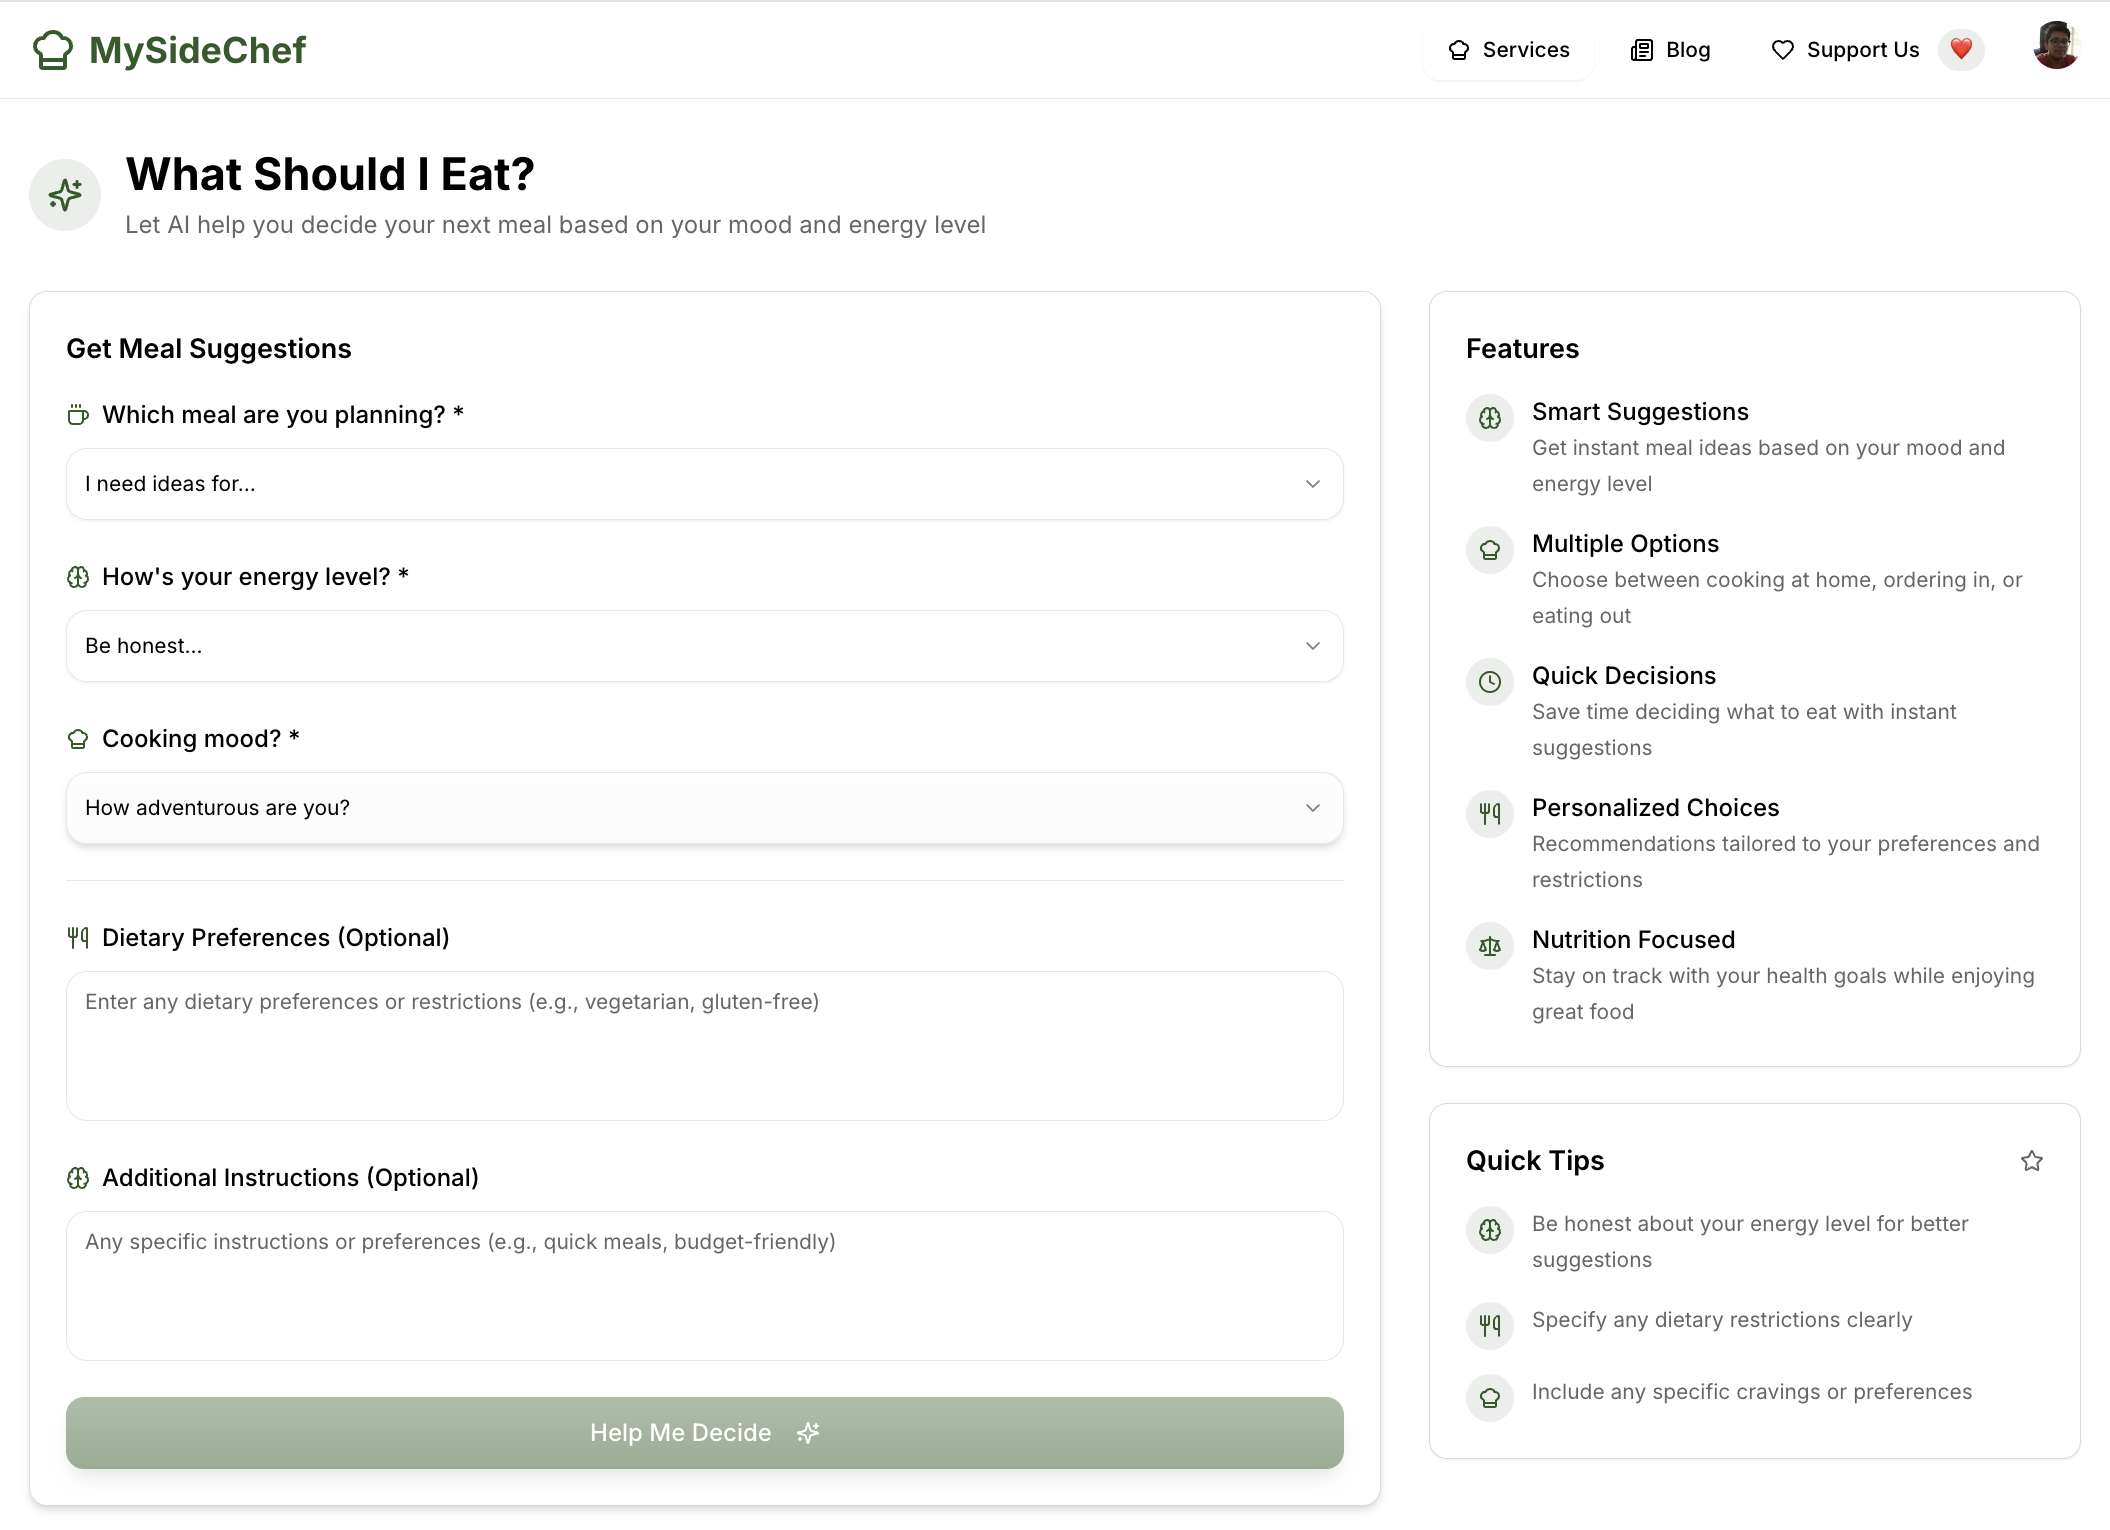The image size is (2110, 1530).
Task: Click utensils icon beside dietary restrictions tip
Action: 1490,1326
